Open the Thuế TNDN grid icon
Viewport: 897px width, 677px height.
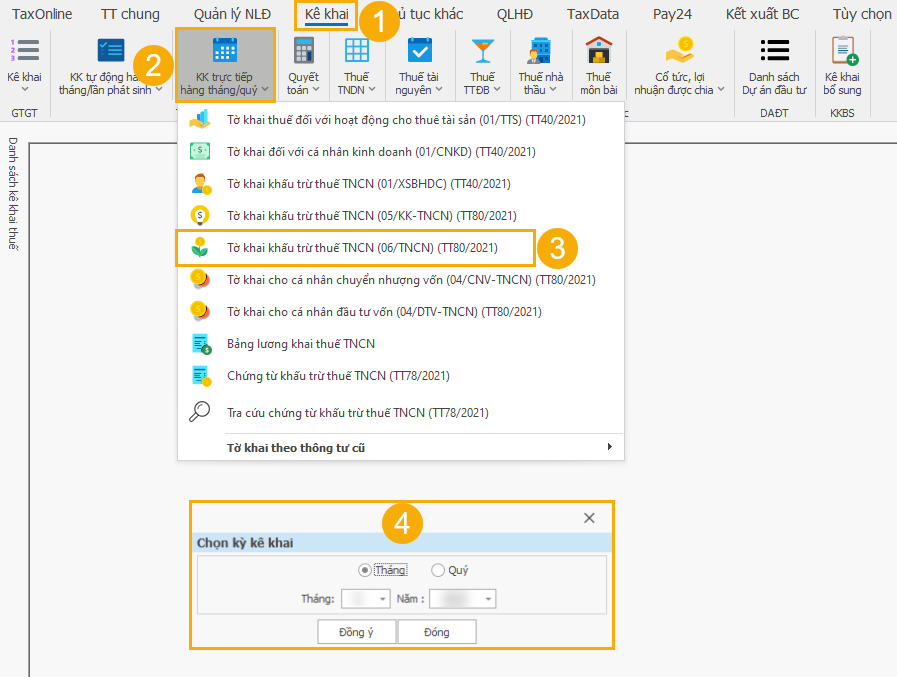[356, 50]
